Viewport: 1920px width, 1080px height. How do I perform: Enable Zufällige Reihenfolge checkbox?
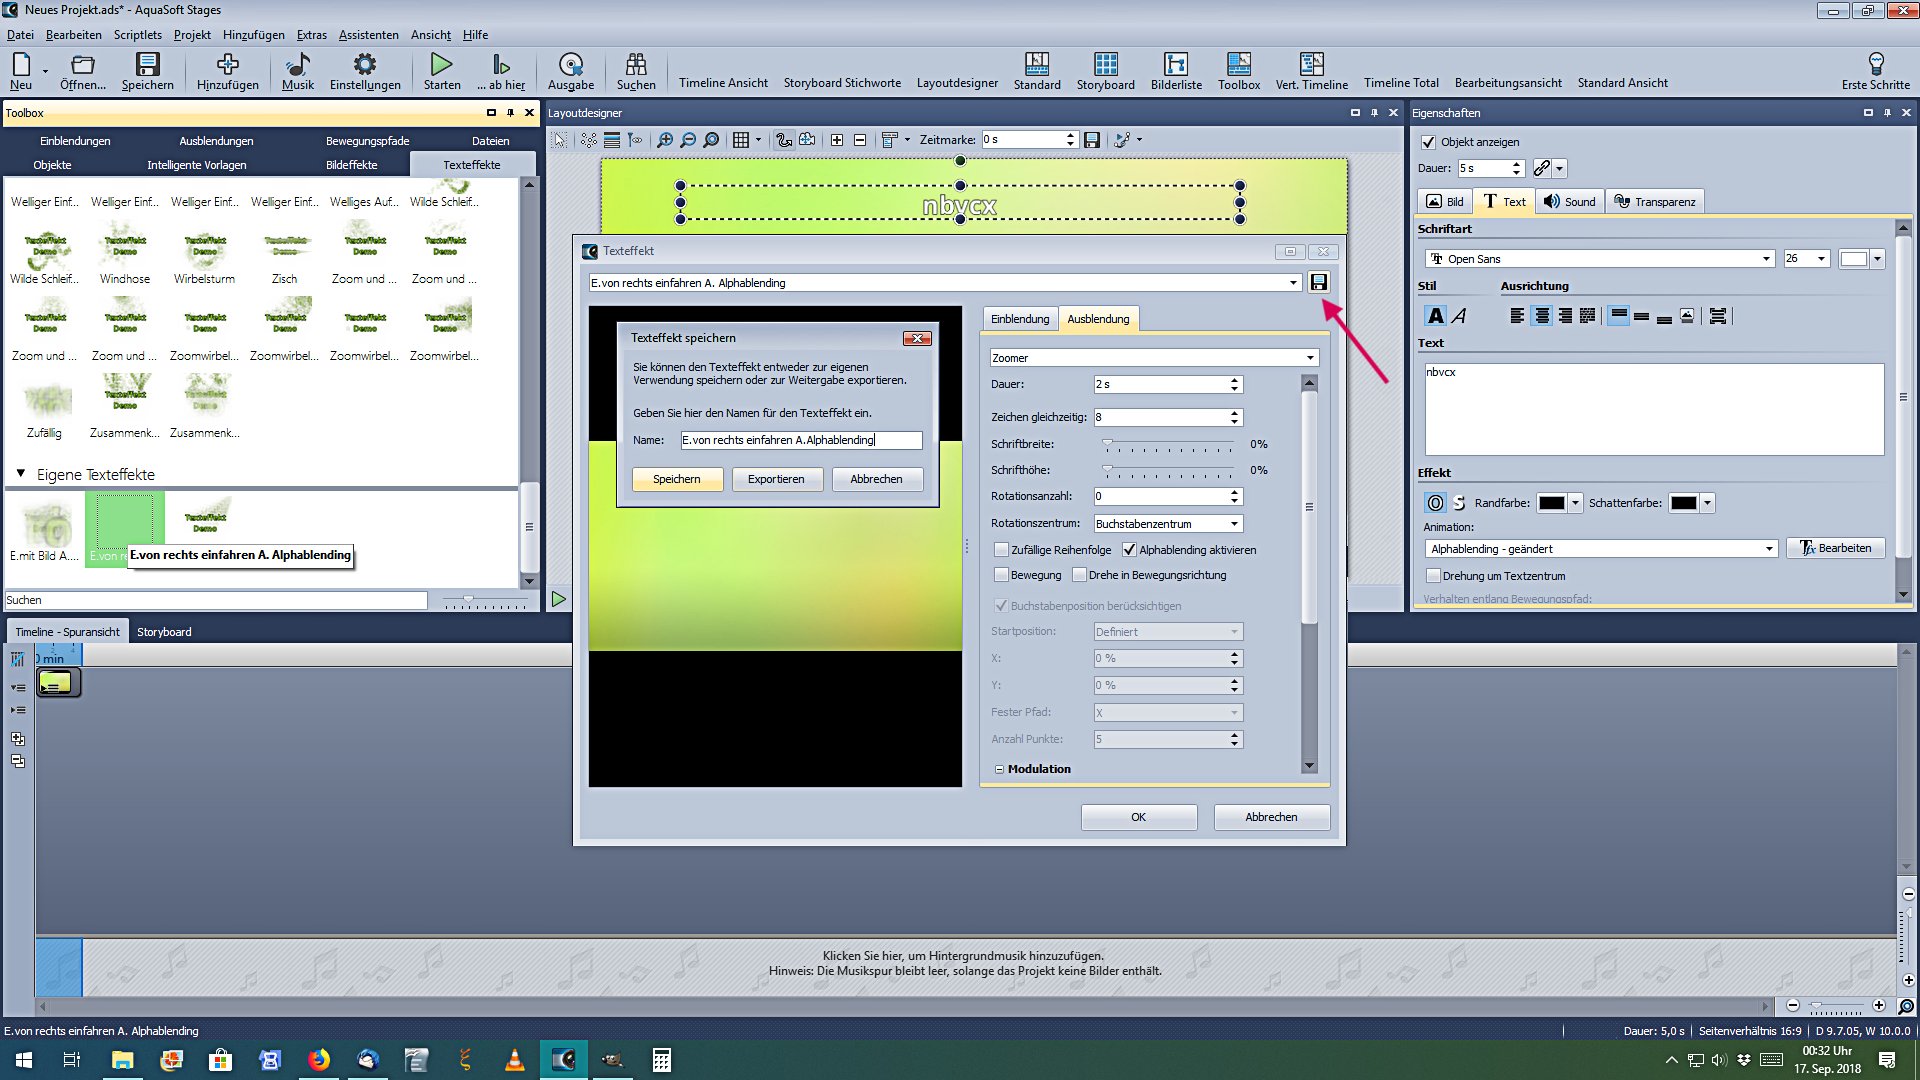click(1001, 550)
